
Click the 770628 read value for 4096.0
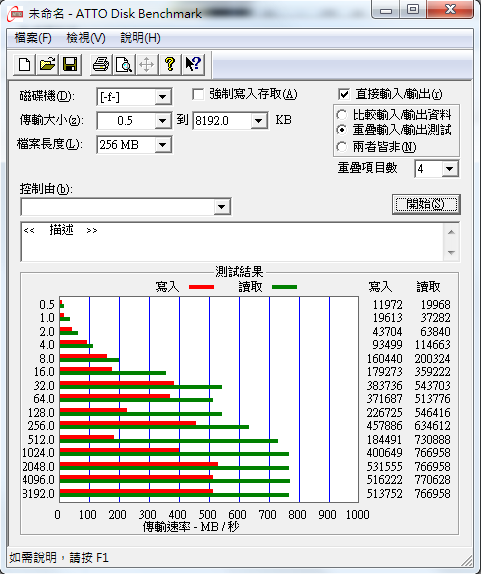[432, 480]
